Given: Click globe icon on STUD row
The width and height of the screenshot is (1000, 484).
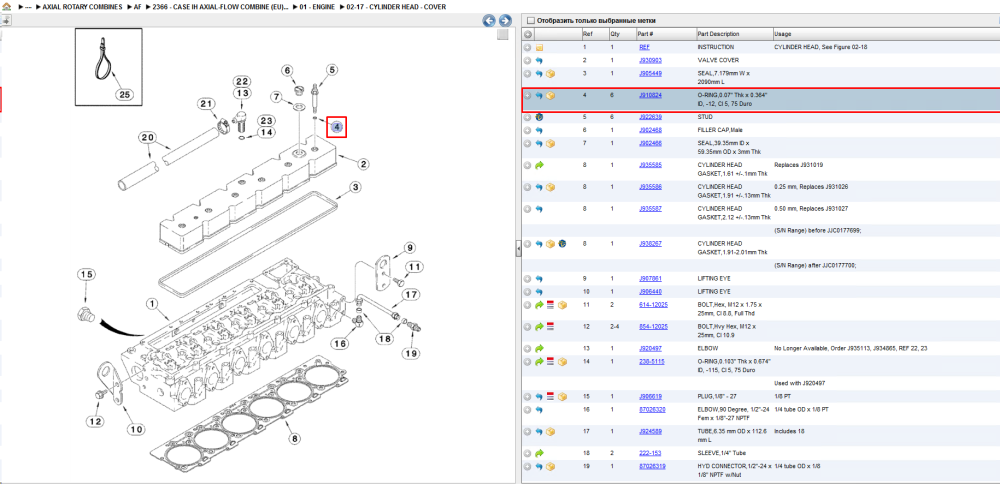Looking at the screenshot, I should pyautogui.click(x=539, y=117).
